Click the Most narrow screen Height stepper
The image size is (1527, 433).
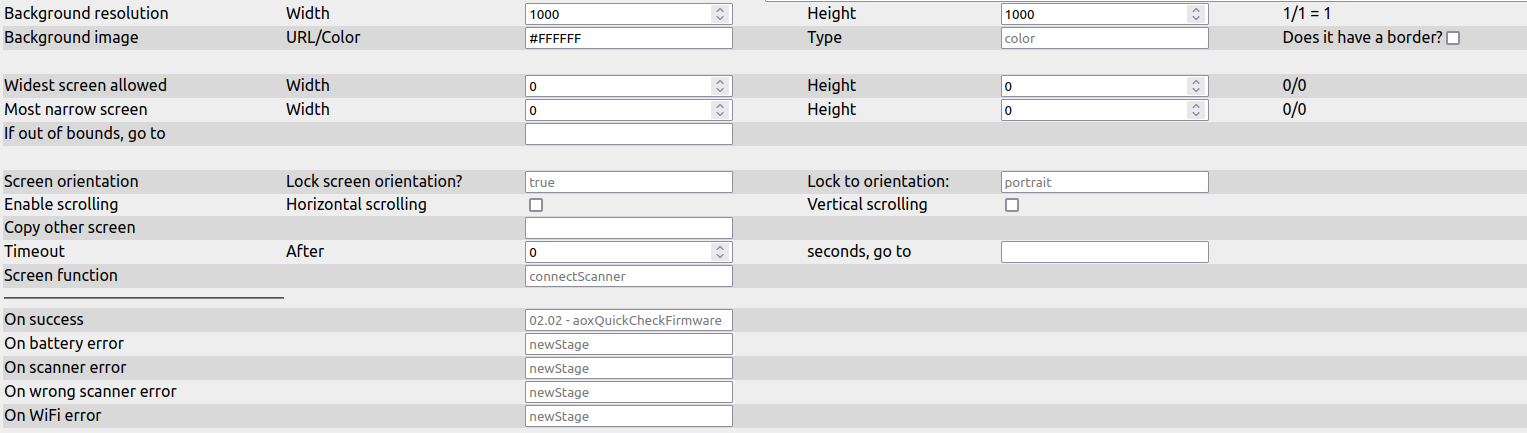tap(1195, 110)
